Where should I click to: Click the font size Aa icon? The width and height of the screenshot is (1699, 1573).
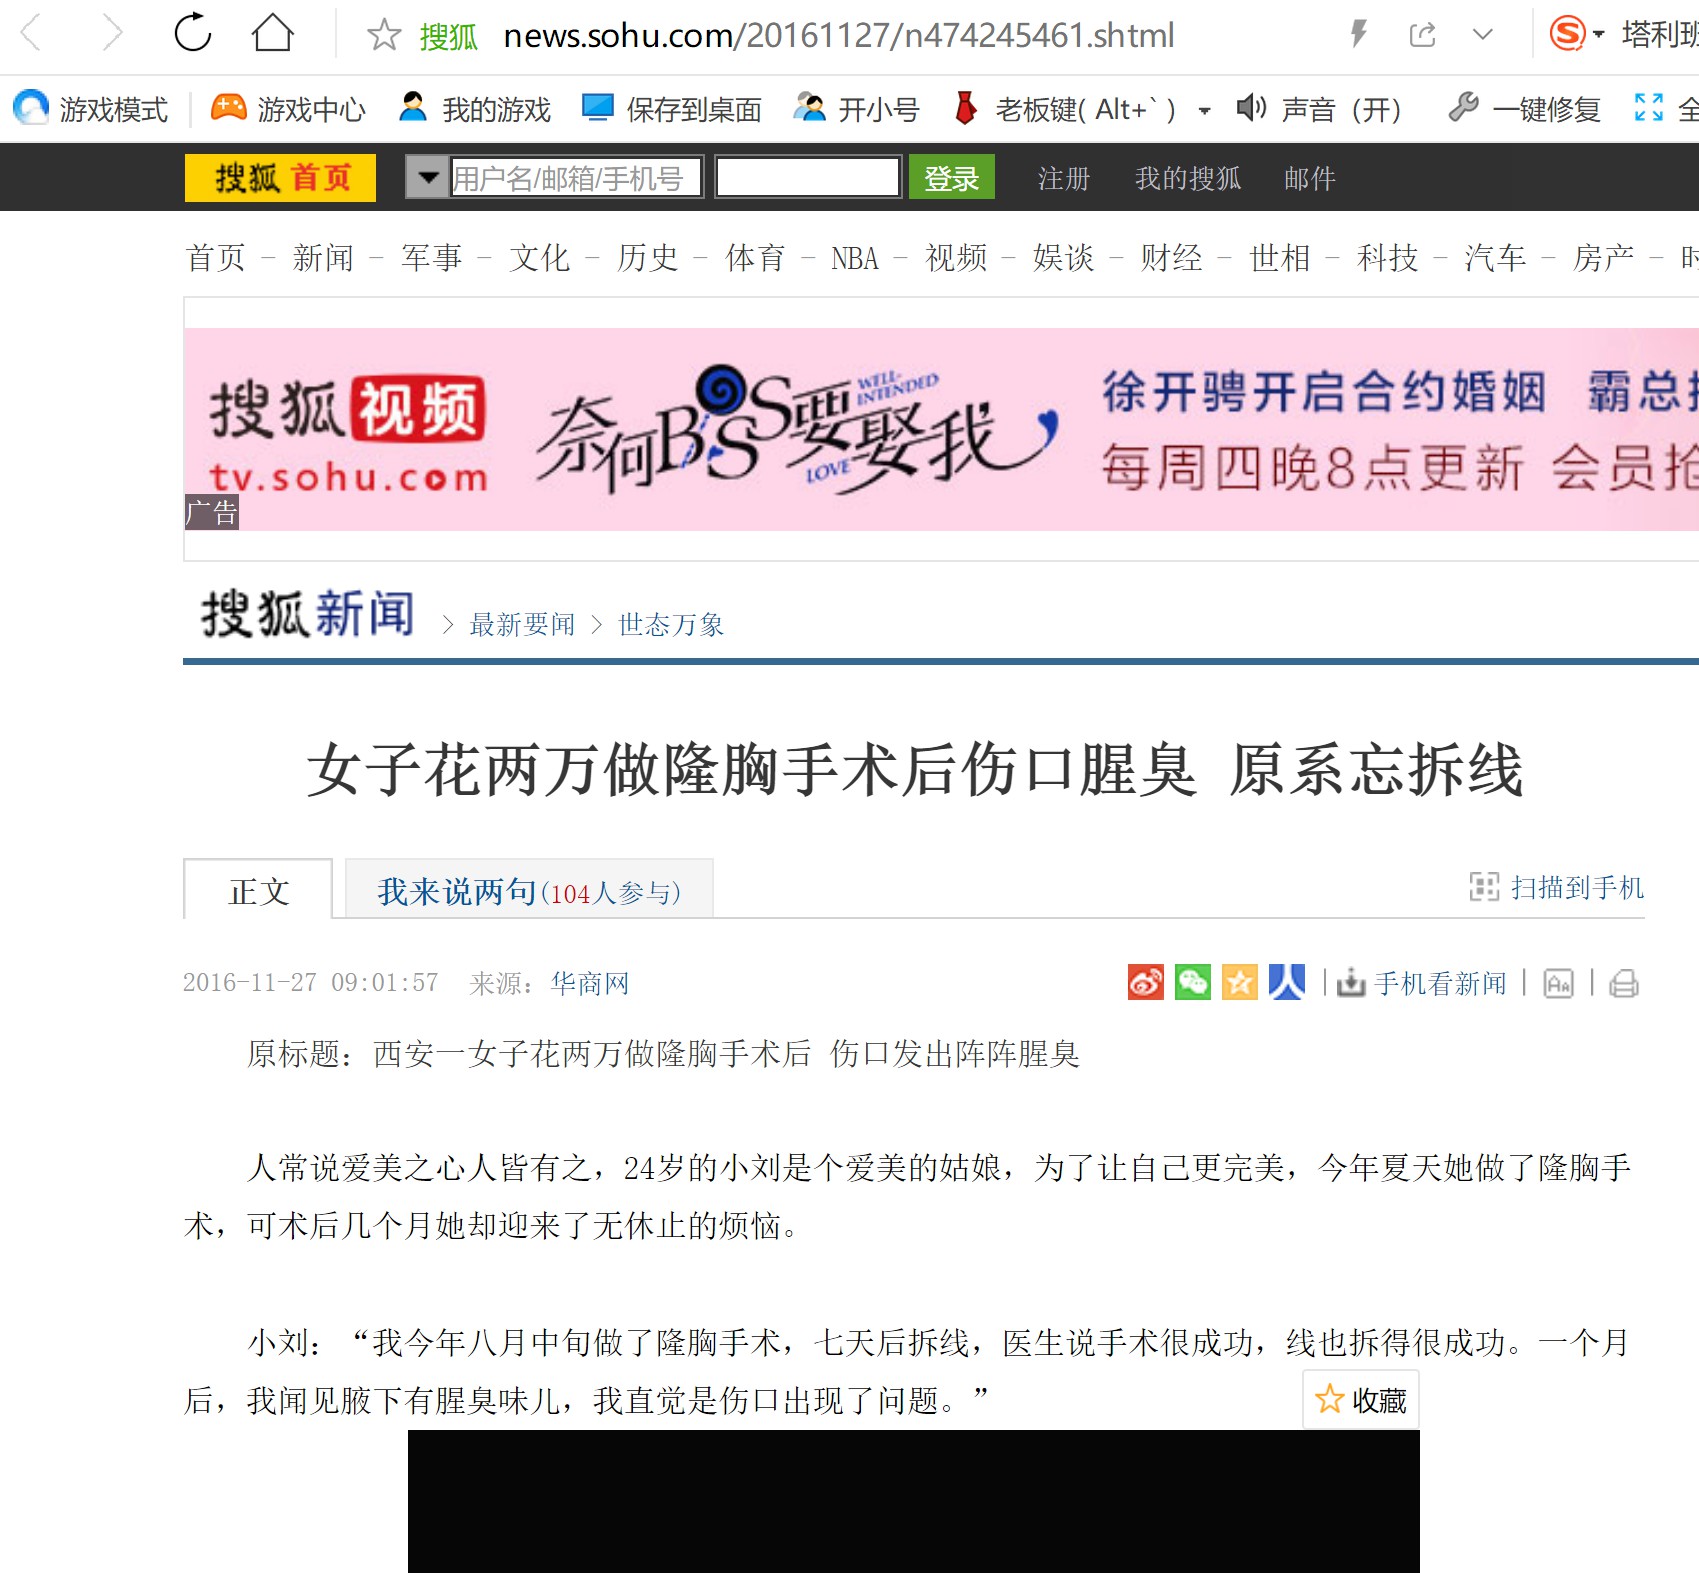pos(1558,984)
